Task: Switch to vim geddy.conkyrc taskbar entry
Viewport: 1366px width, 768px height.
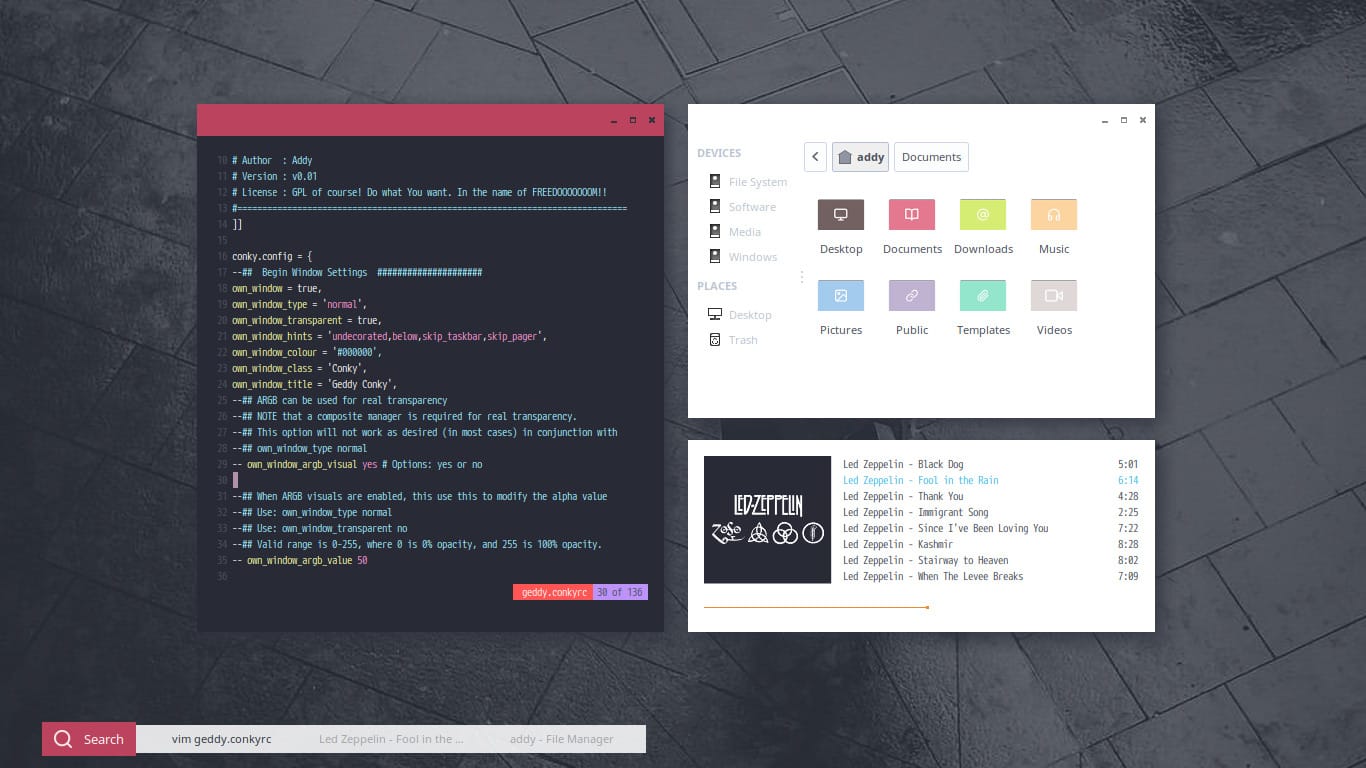Action: (221, 739)
